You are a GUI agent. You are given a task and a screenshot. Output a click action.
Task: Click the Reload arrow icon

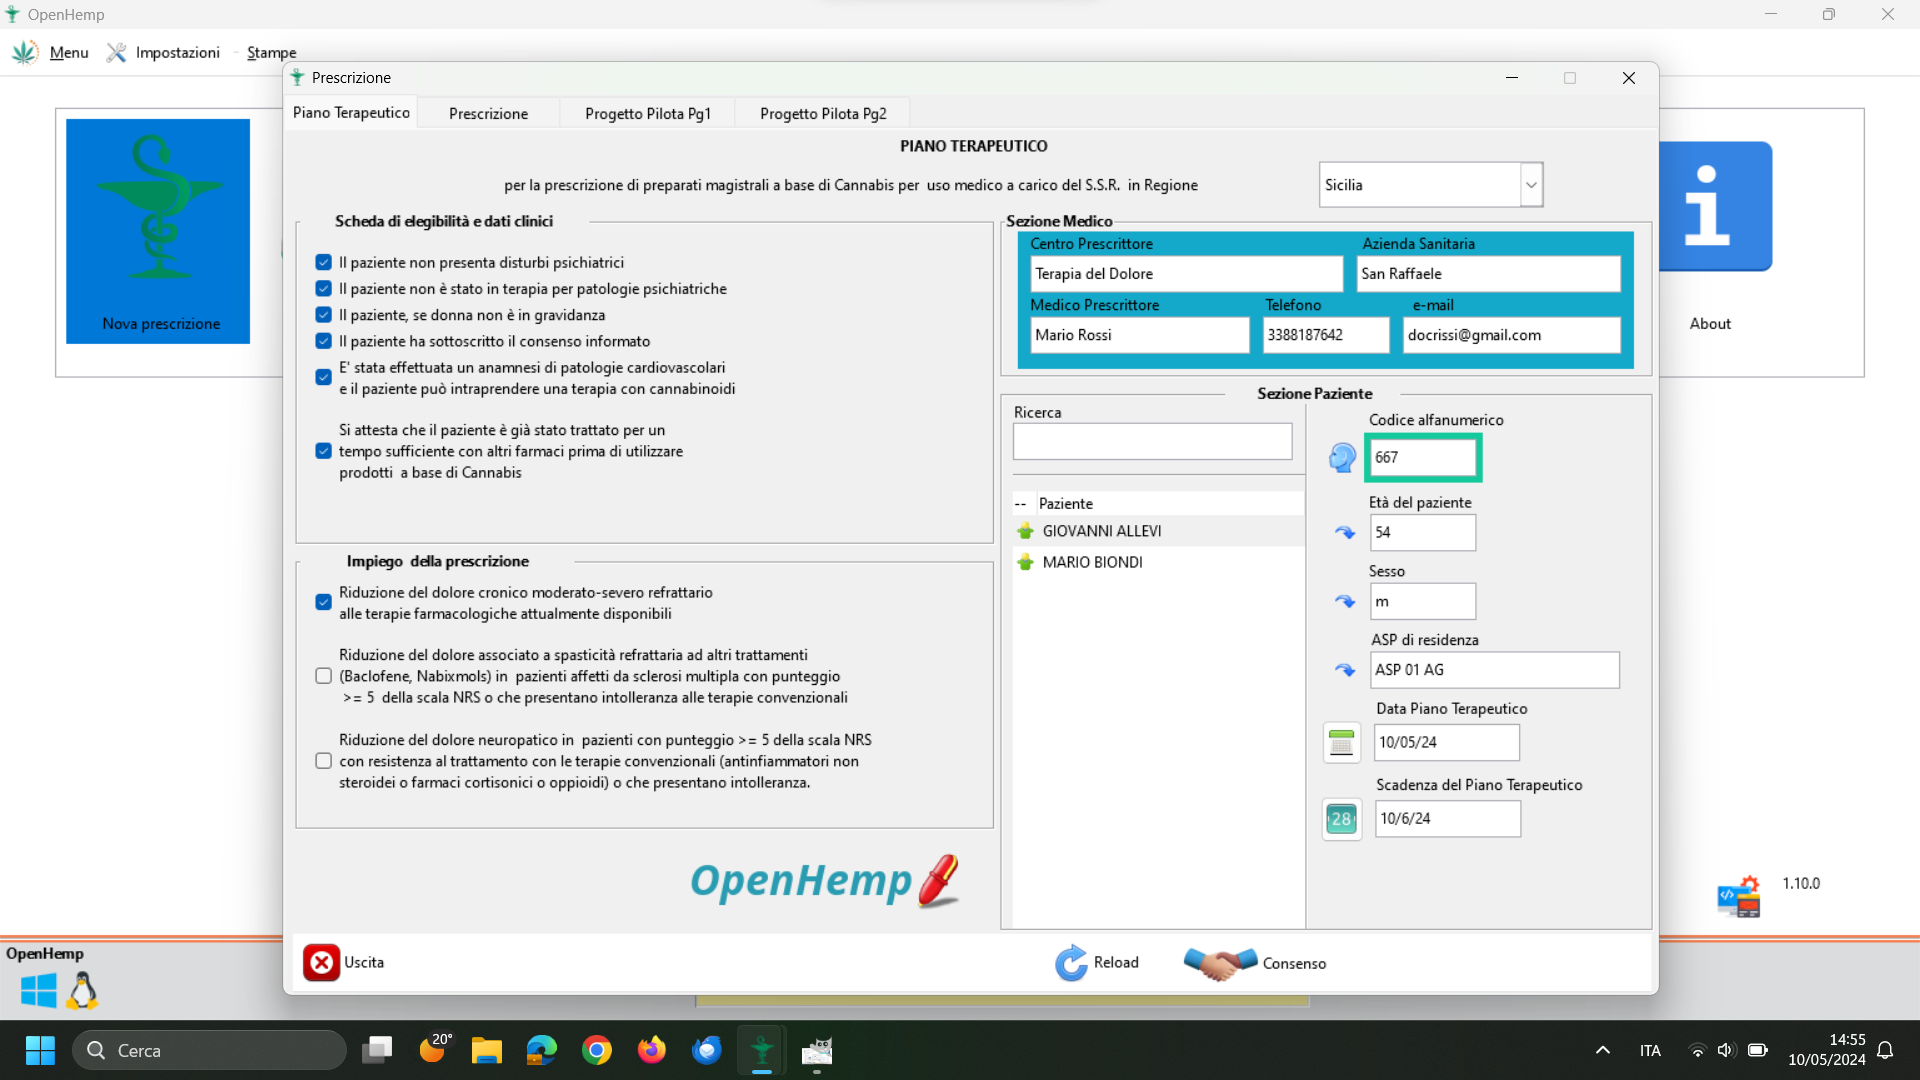tap(1071, 963)
